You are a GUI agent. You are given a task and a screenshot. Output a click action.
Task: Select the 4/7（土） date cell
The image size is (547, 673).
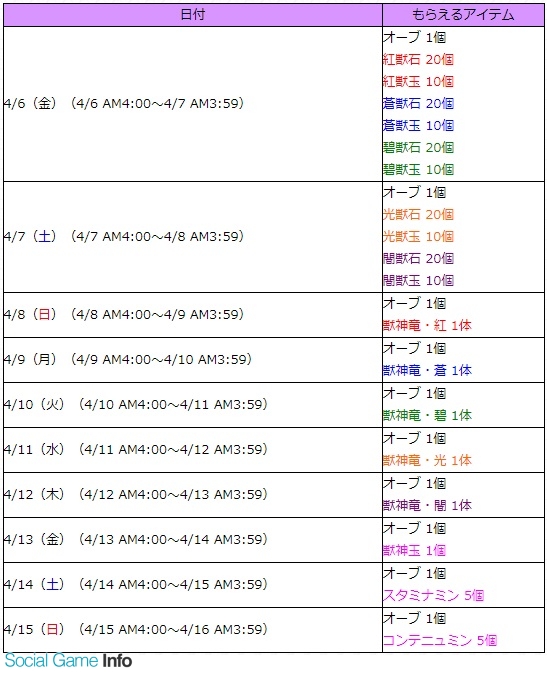coord(193,237)
